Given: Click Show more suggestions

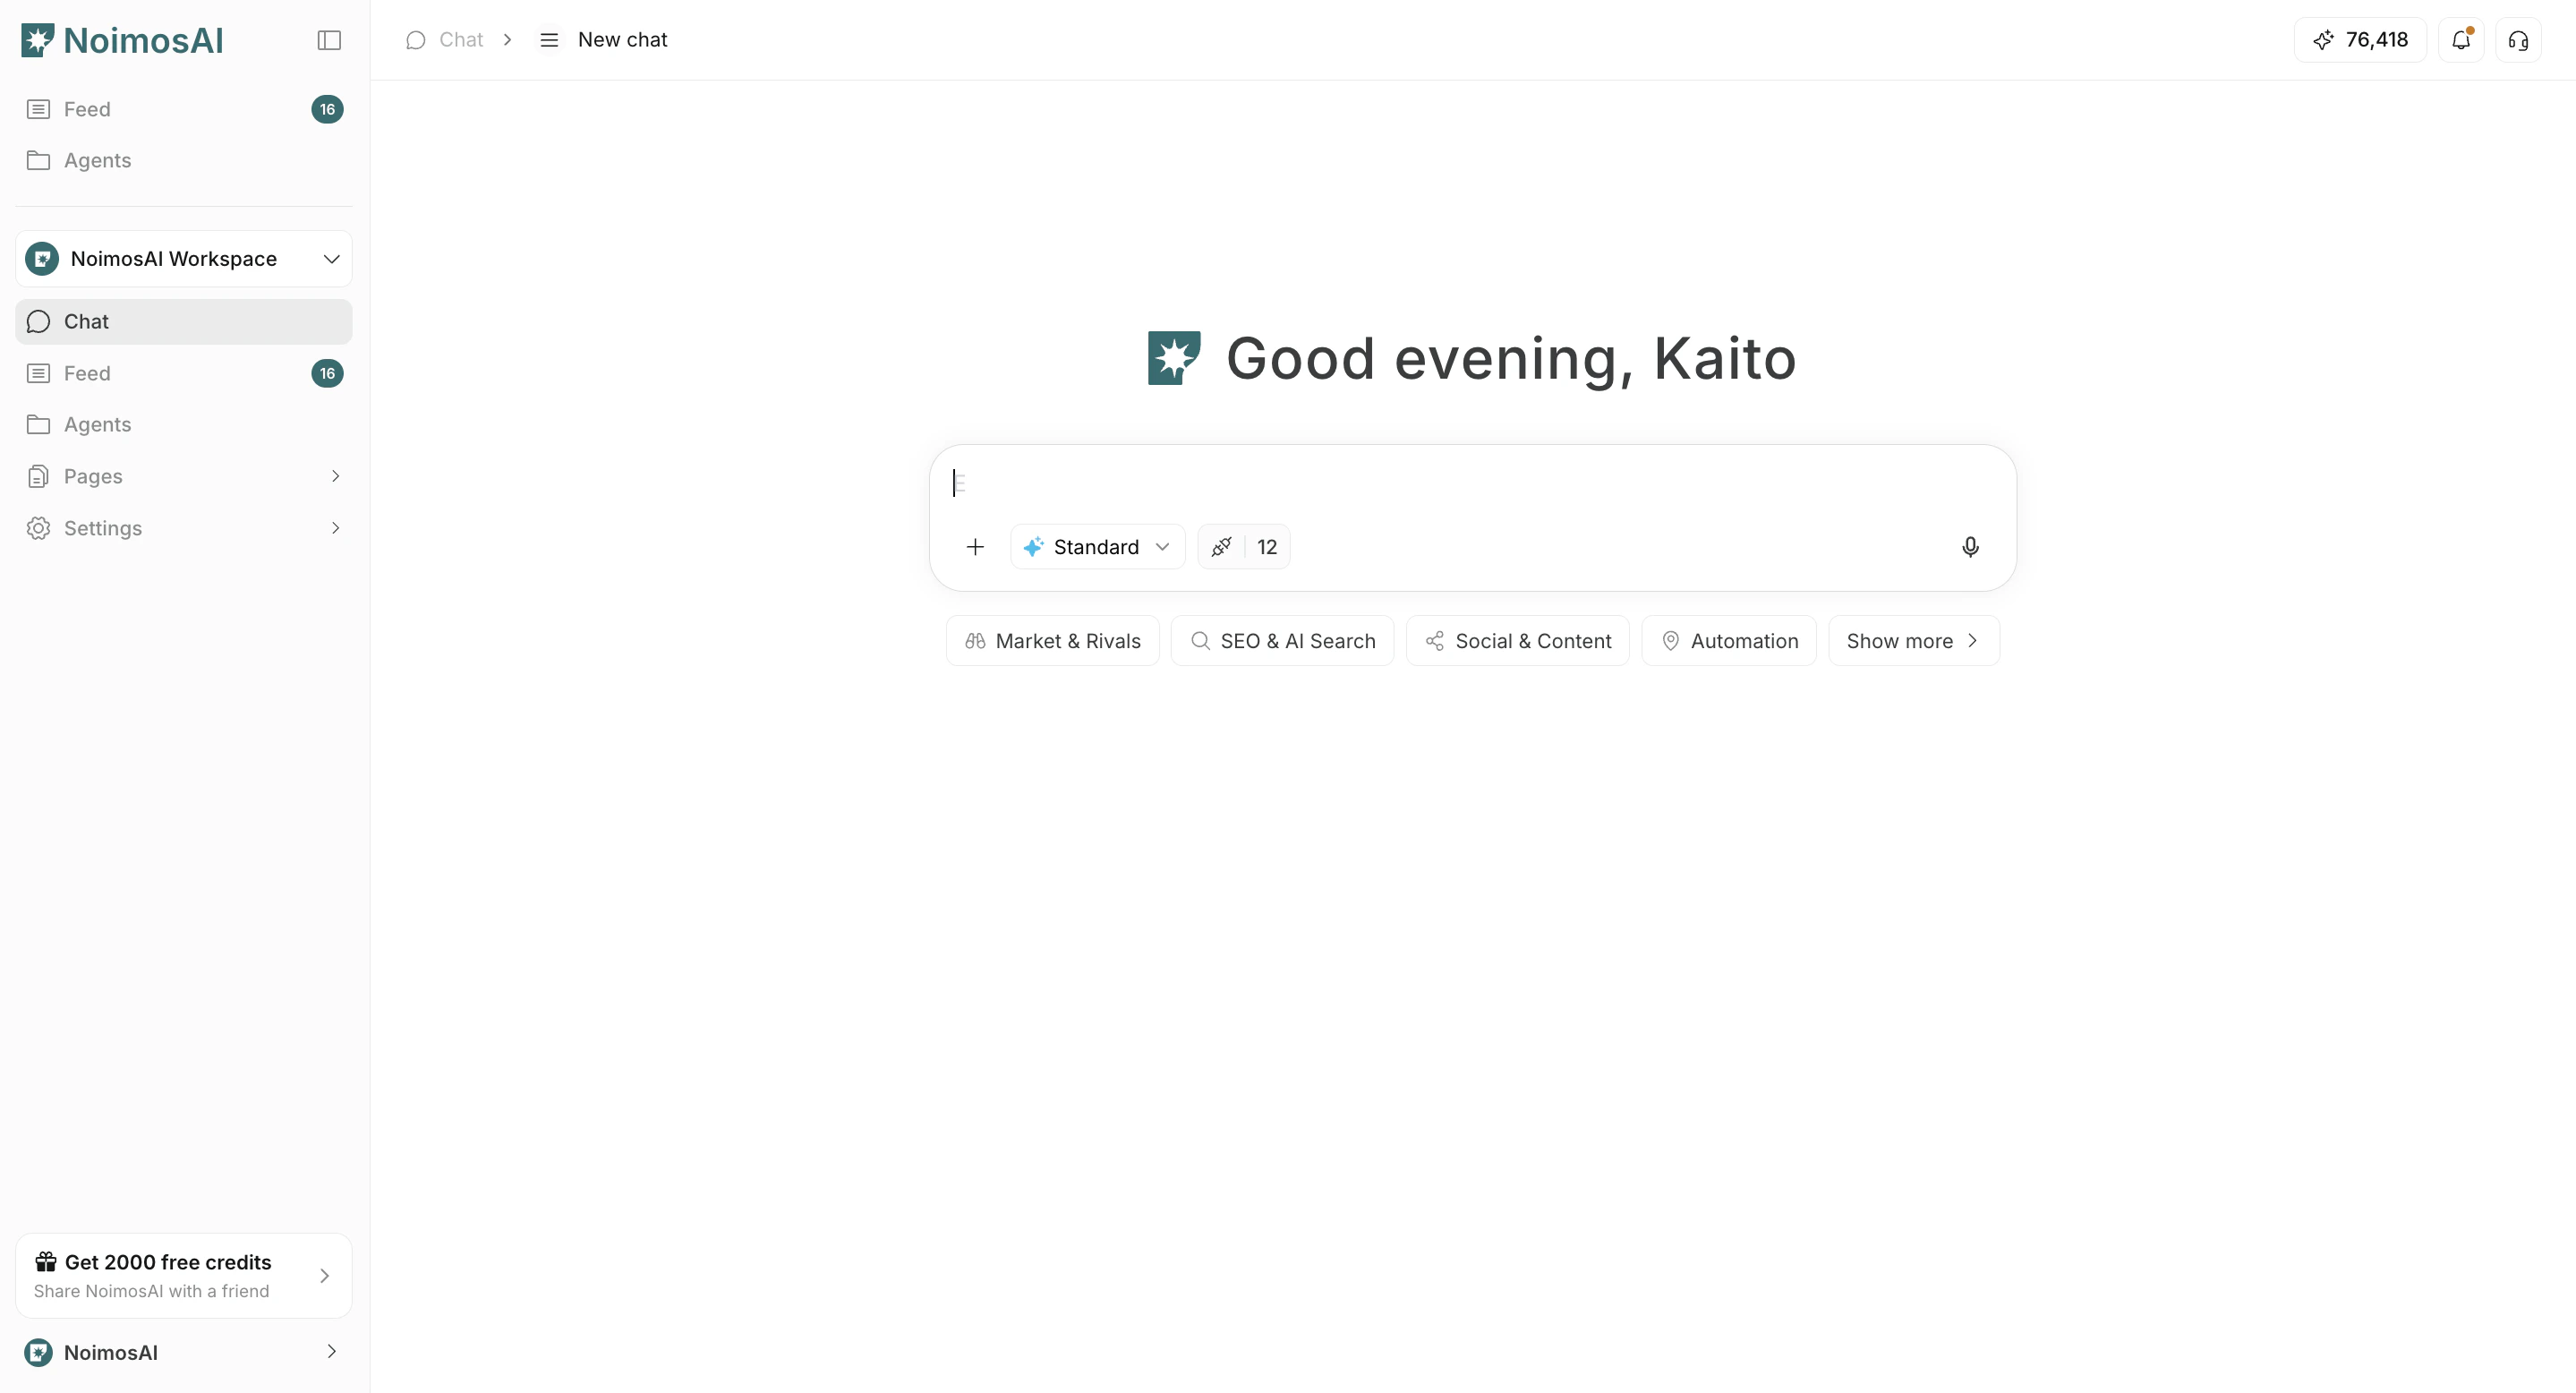Looking at the screenshot, I should (1913, 641).
